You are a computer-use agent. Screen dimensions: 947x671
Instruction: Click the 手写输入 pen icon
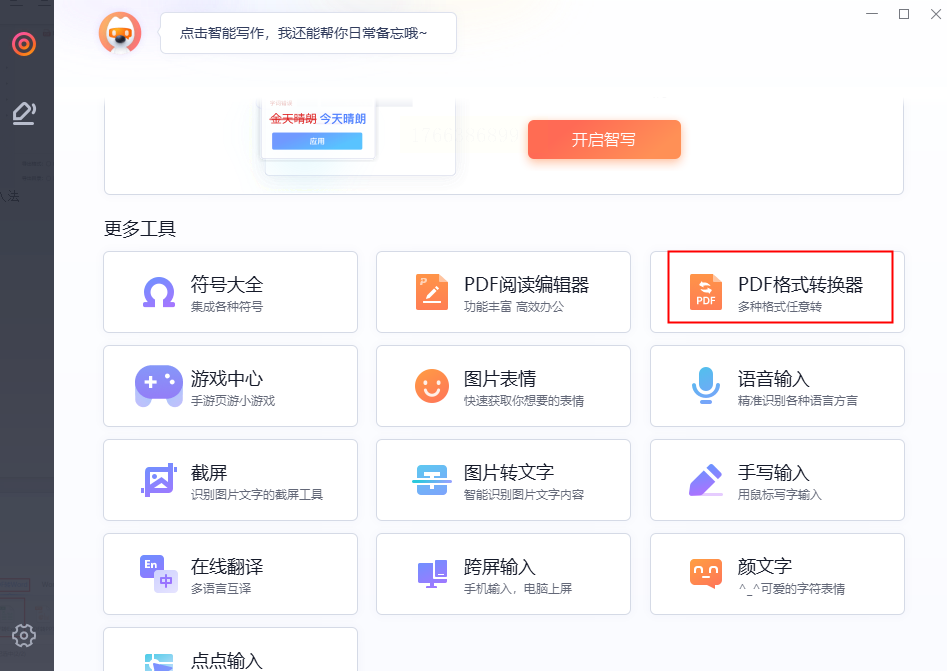705,480
